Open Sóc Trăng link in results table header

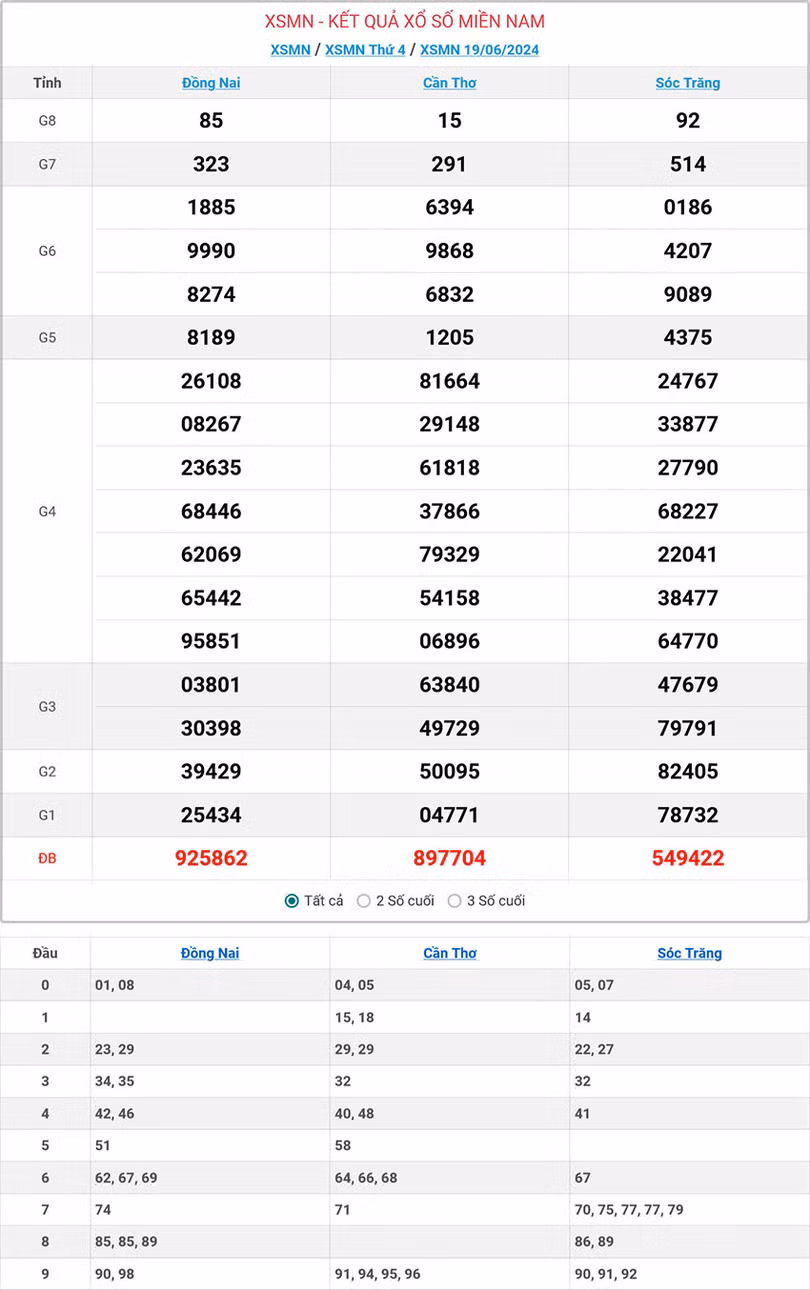pyautogui.click(x=688, y=83)
